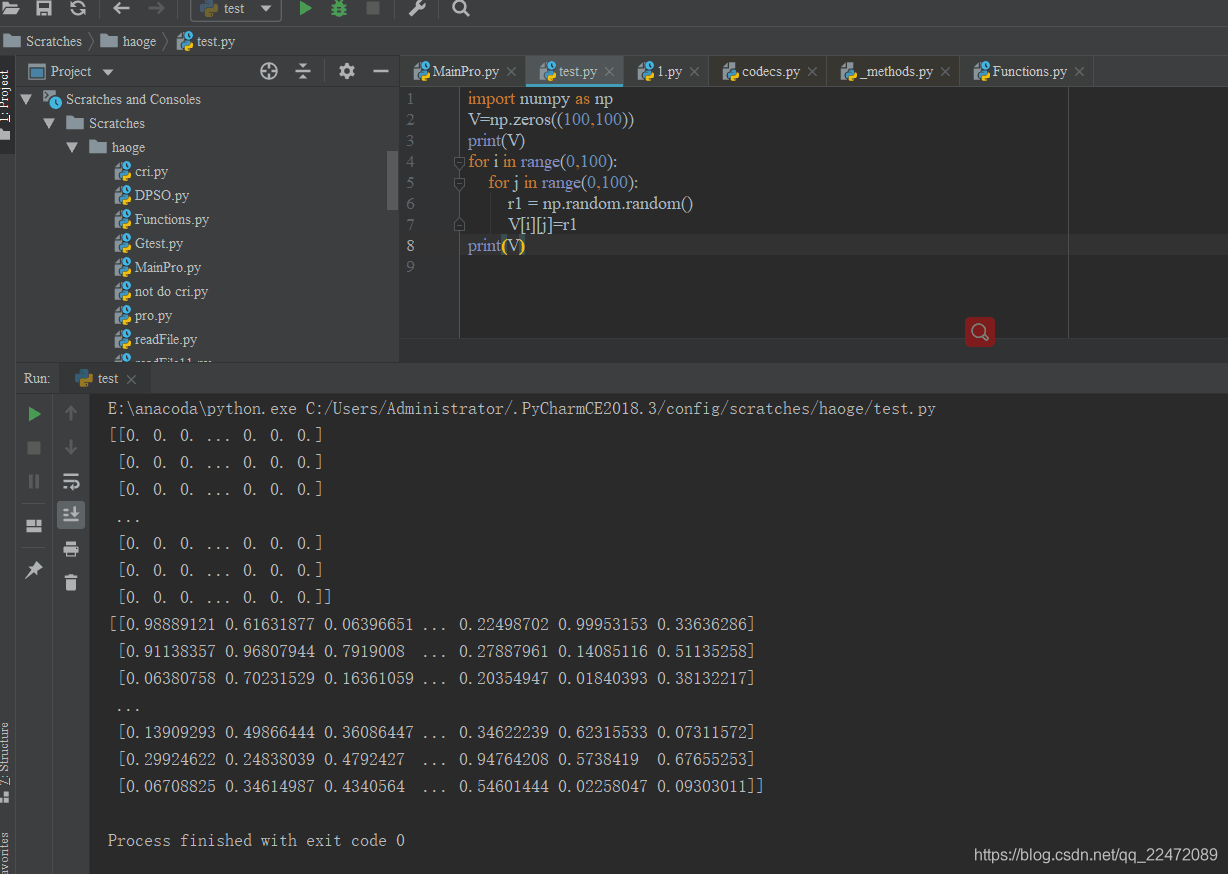Close the codecs.py editor tab
This screenshot has width=1228, height=874.
coord(812,72)
